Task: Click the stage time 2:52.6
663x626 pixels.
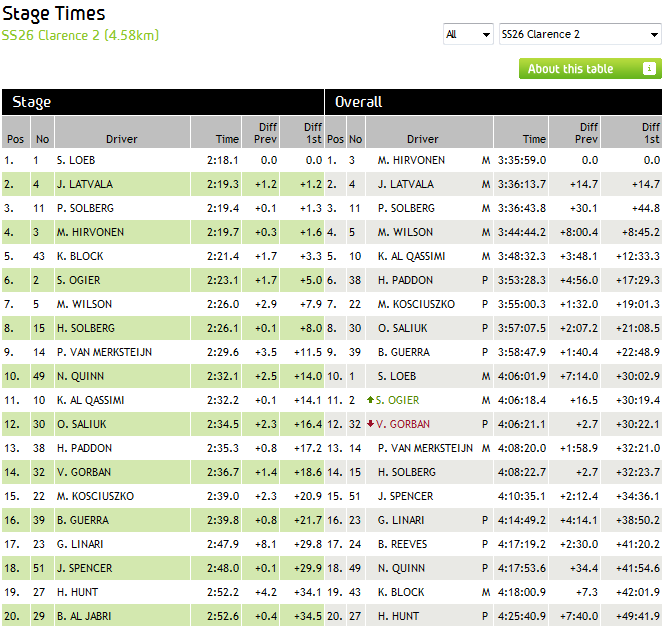Action: (x=223, y=616)
